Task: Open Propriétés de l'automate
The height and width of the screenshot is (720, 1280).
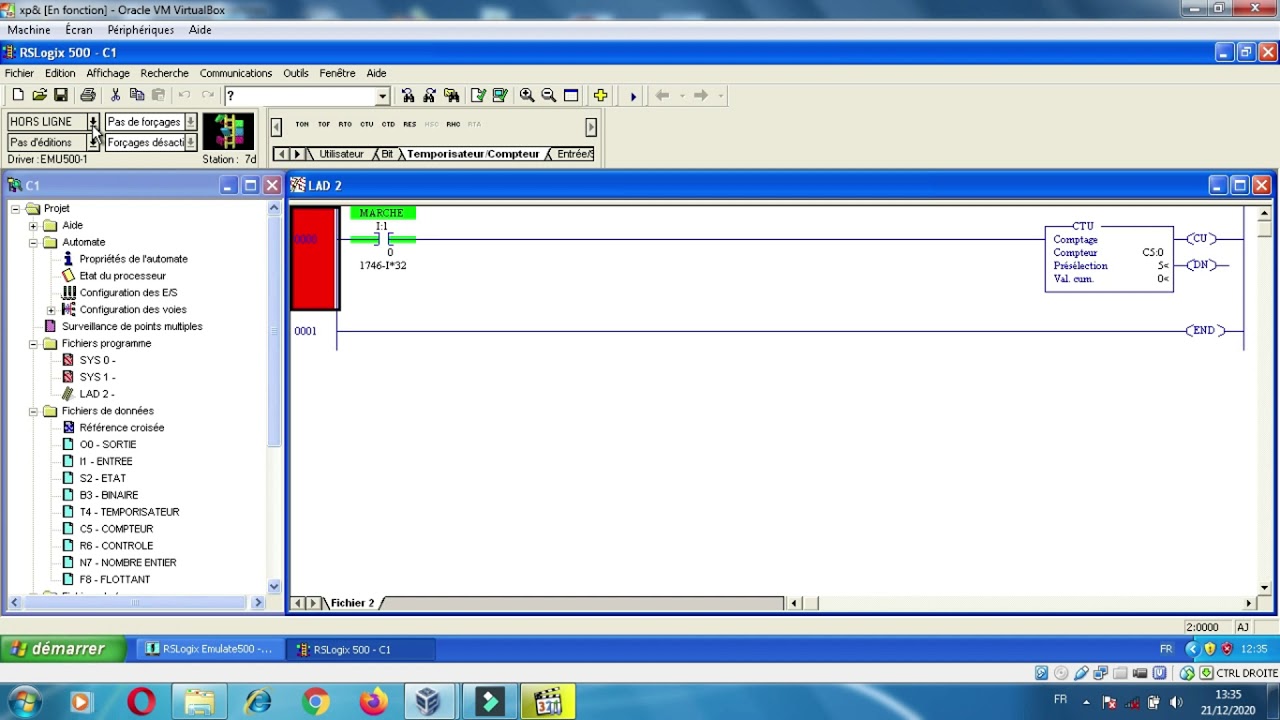Action: 133,259
